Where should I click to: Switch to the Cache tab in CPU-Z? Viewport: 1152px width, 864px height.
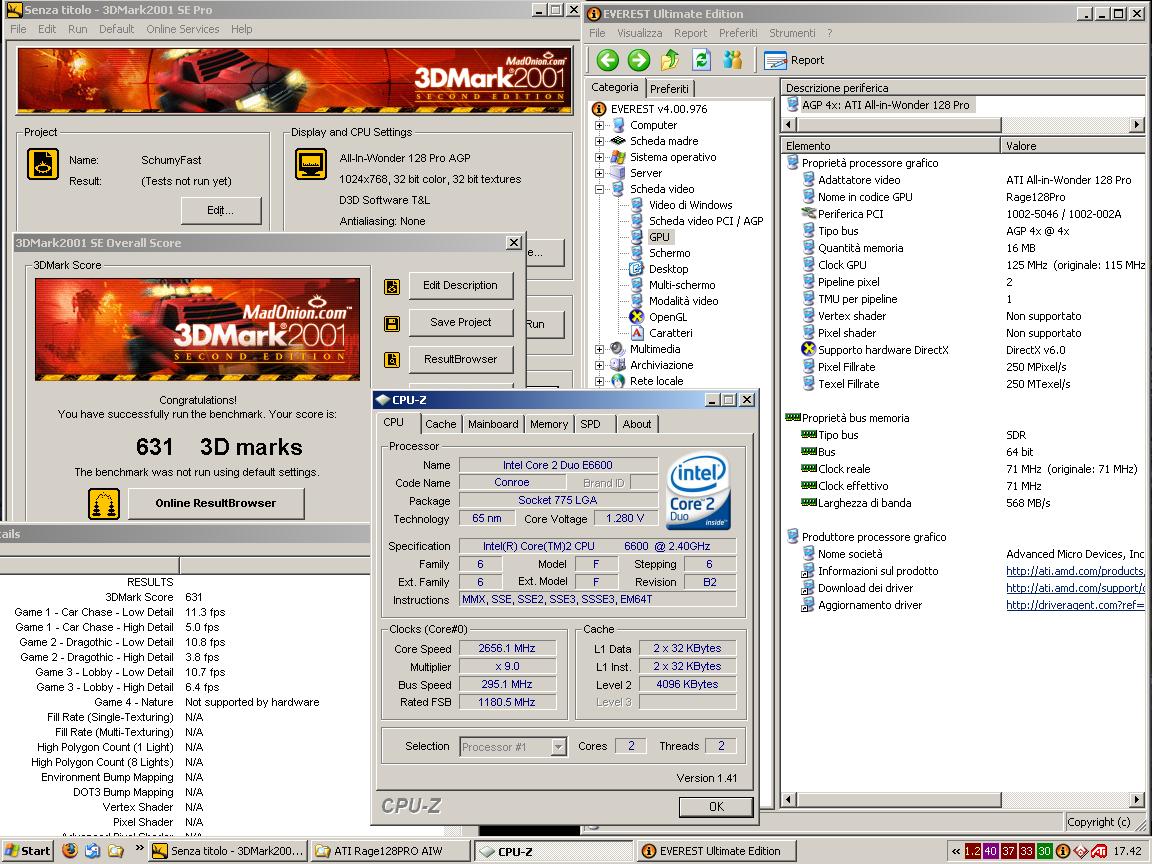click(x=441, y=424)
